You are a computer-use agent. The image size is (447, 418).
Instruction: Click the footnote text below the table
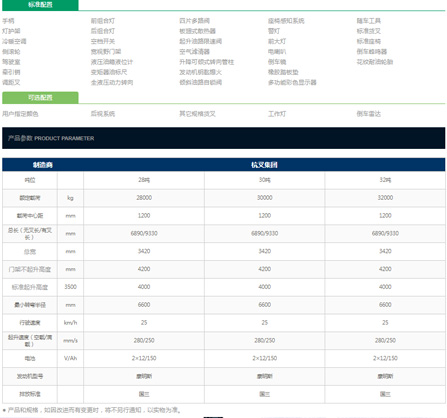point(92,410)
